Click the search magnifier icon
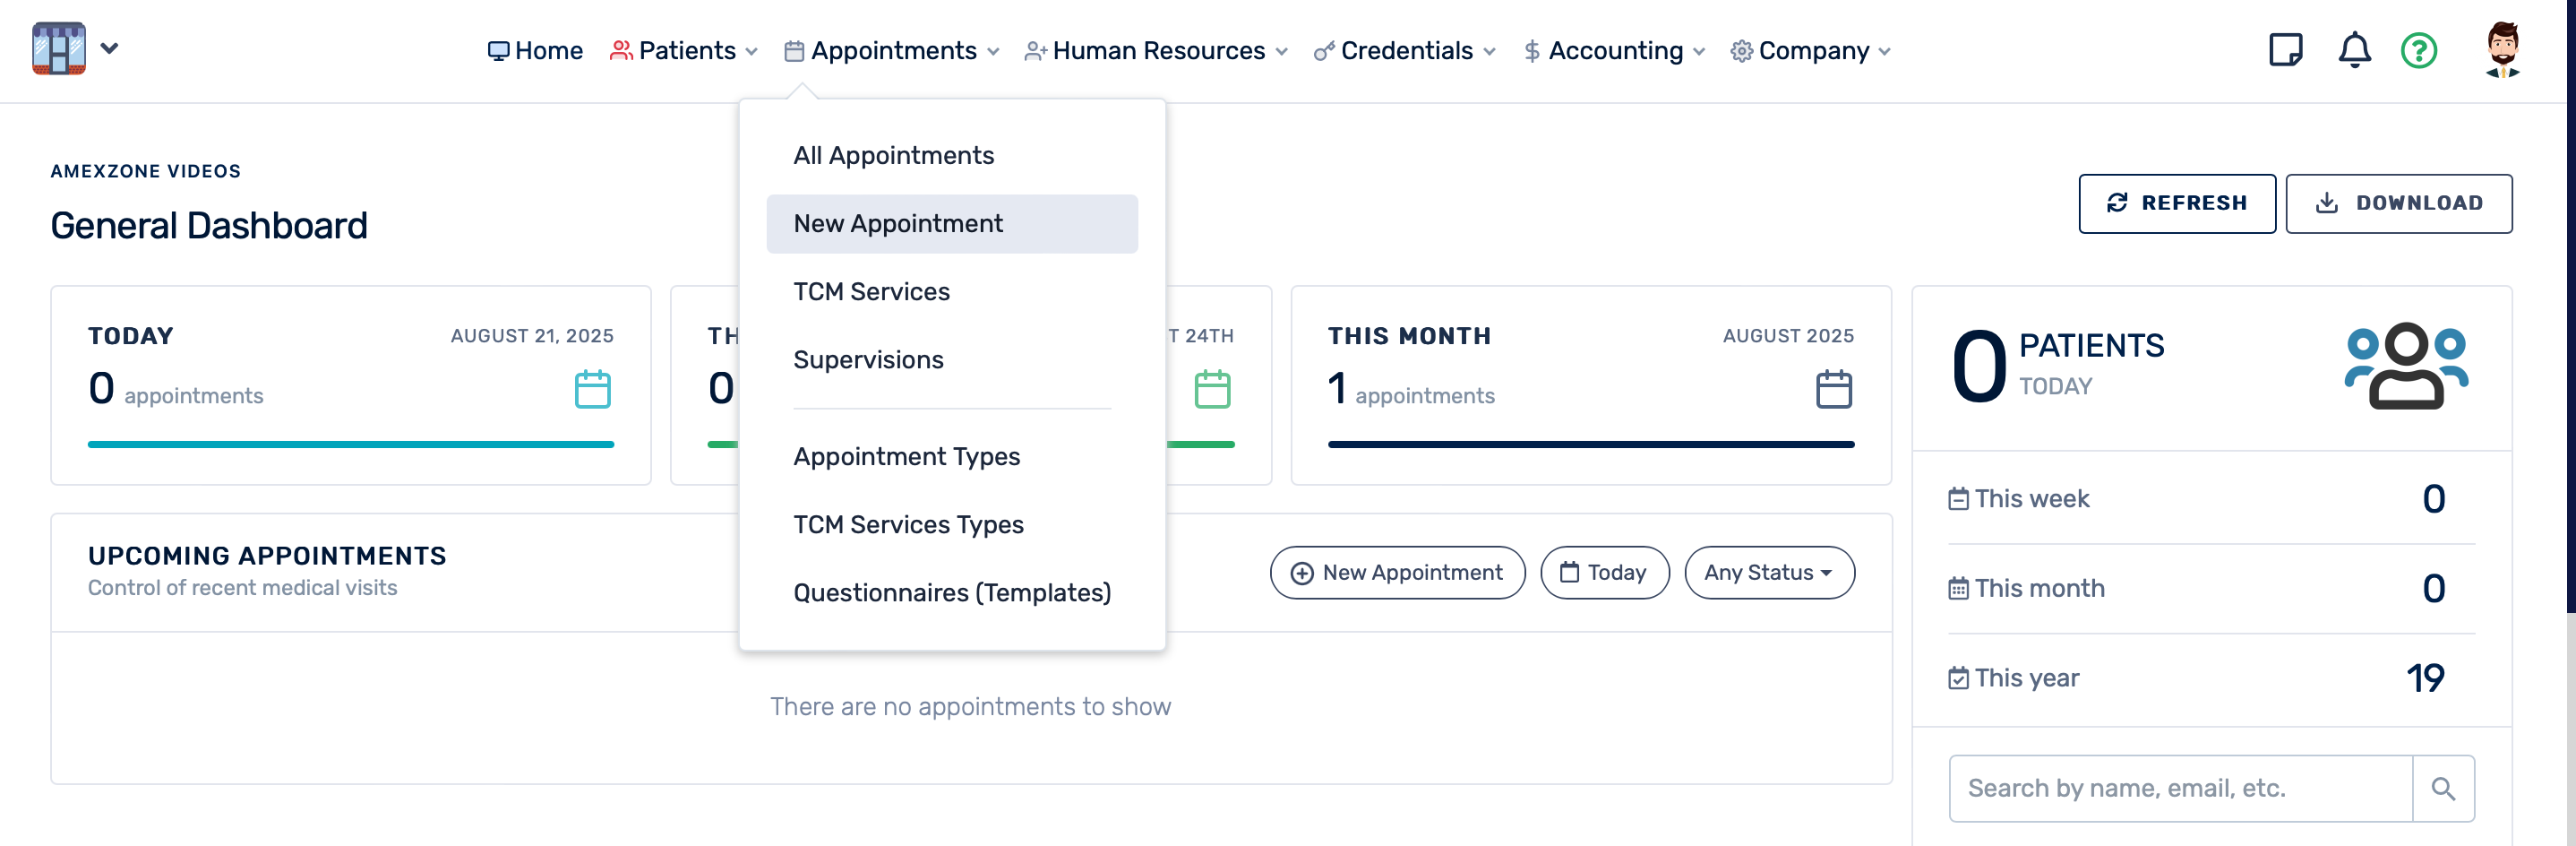The height and width of the screenshot is (846, 2576). click(2443, 789)
